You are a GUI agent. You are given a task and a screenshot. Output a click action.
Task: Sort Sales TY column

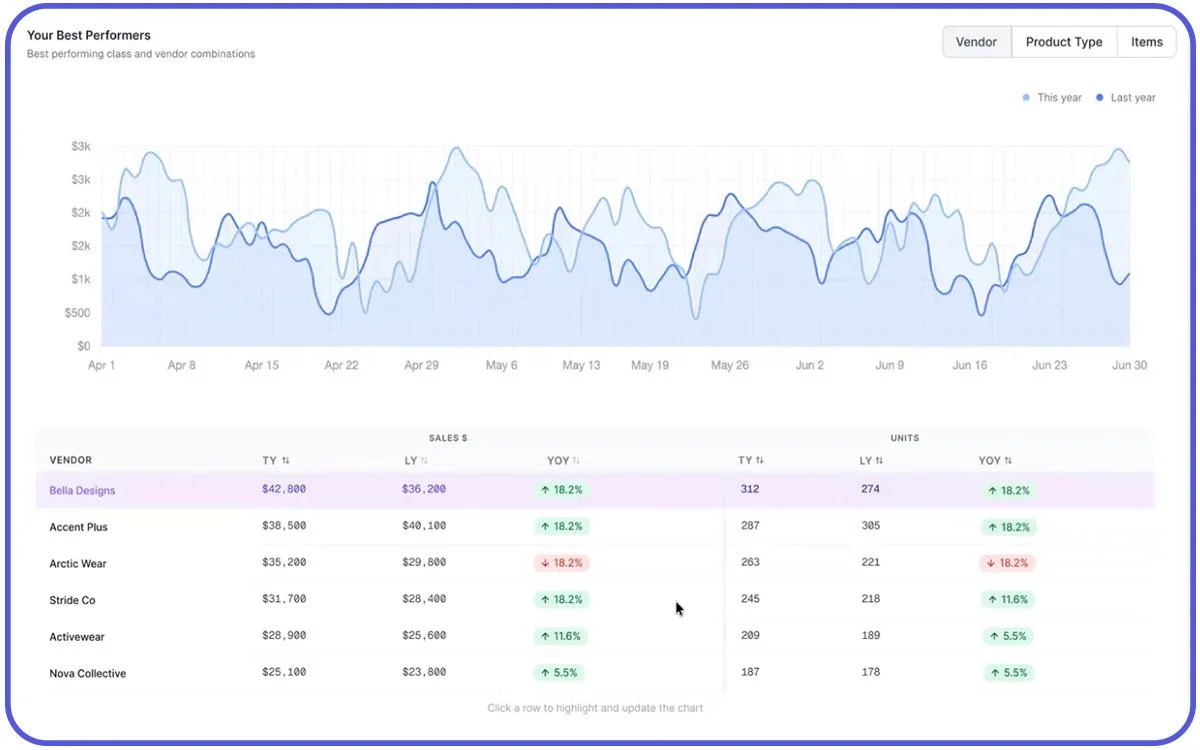click(276, 461)
